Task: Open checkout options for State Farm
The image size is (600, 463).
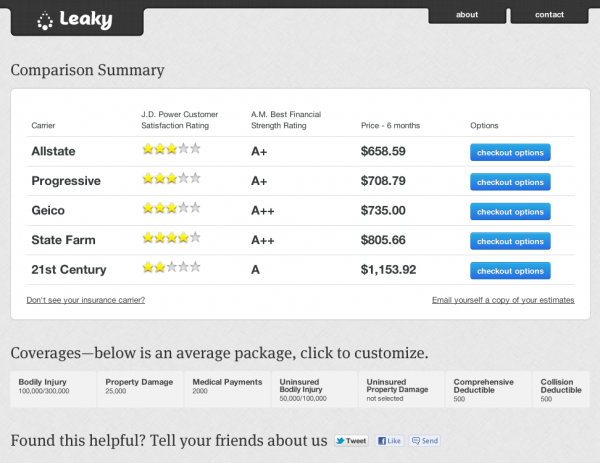Action: point(510,241)
